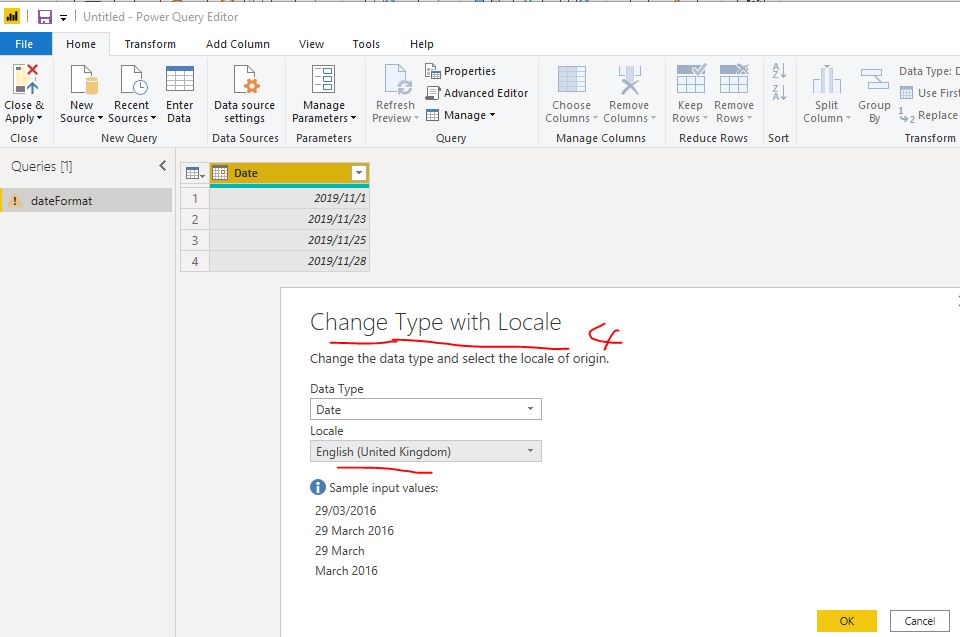Sort descending with the Z-A icon
Screen dimensions: 960x637
[x=779, y=92]
